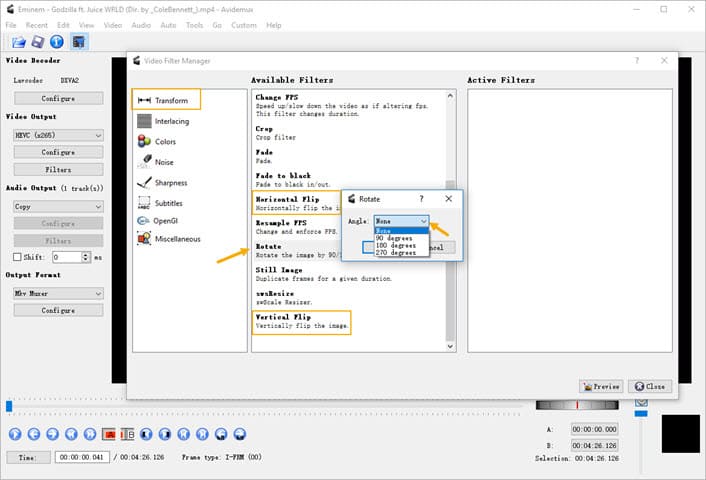This screenshot has width=706, height=480.
Task: Choose the Noise filter category
Action: pyautogui.click(x=164, y=162)
